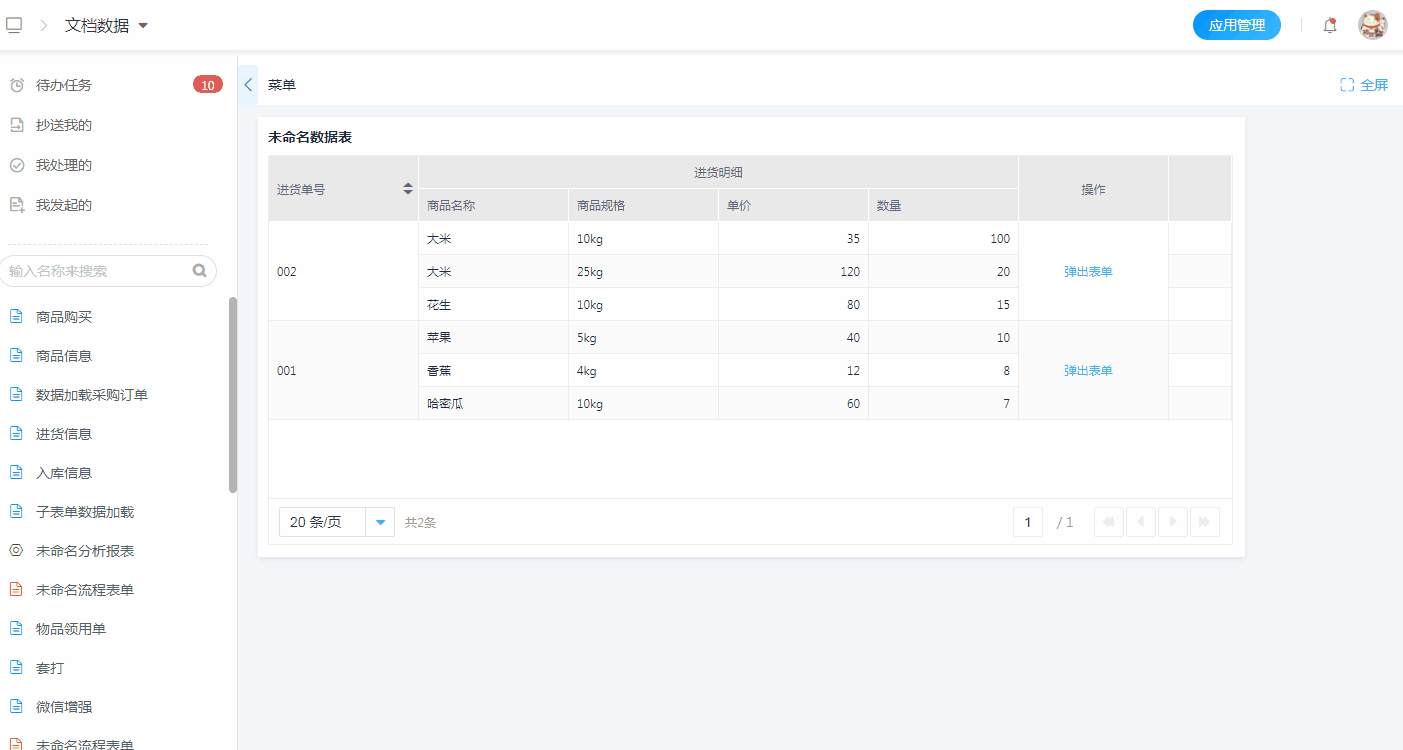
Task: Click the home screen icon at top left
Action: coord(14,25)
